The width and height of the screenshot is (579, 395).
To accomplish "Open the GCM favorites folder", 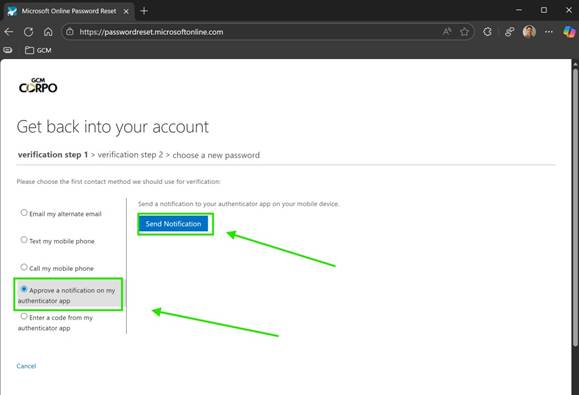I will [x=38, y=50].
